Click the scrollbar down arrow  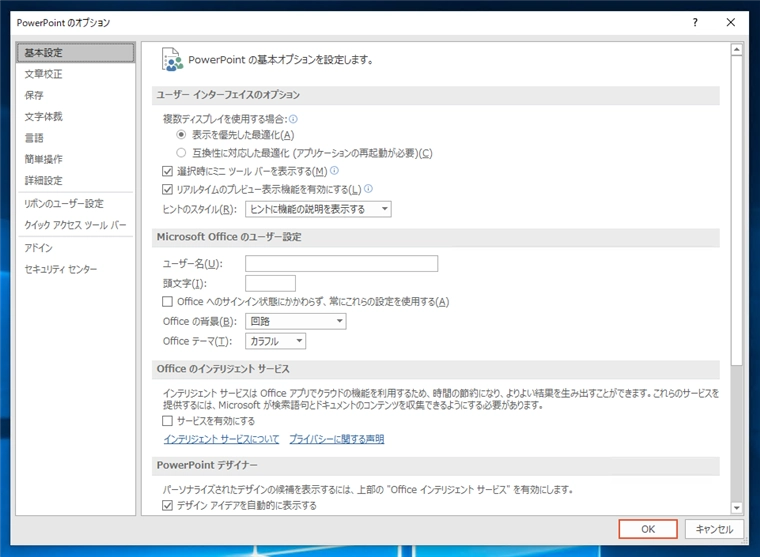pyautogui.click(x=737, y=508)
